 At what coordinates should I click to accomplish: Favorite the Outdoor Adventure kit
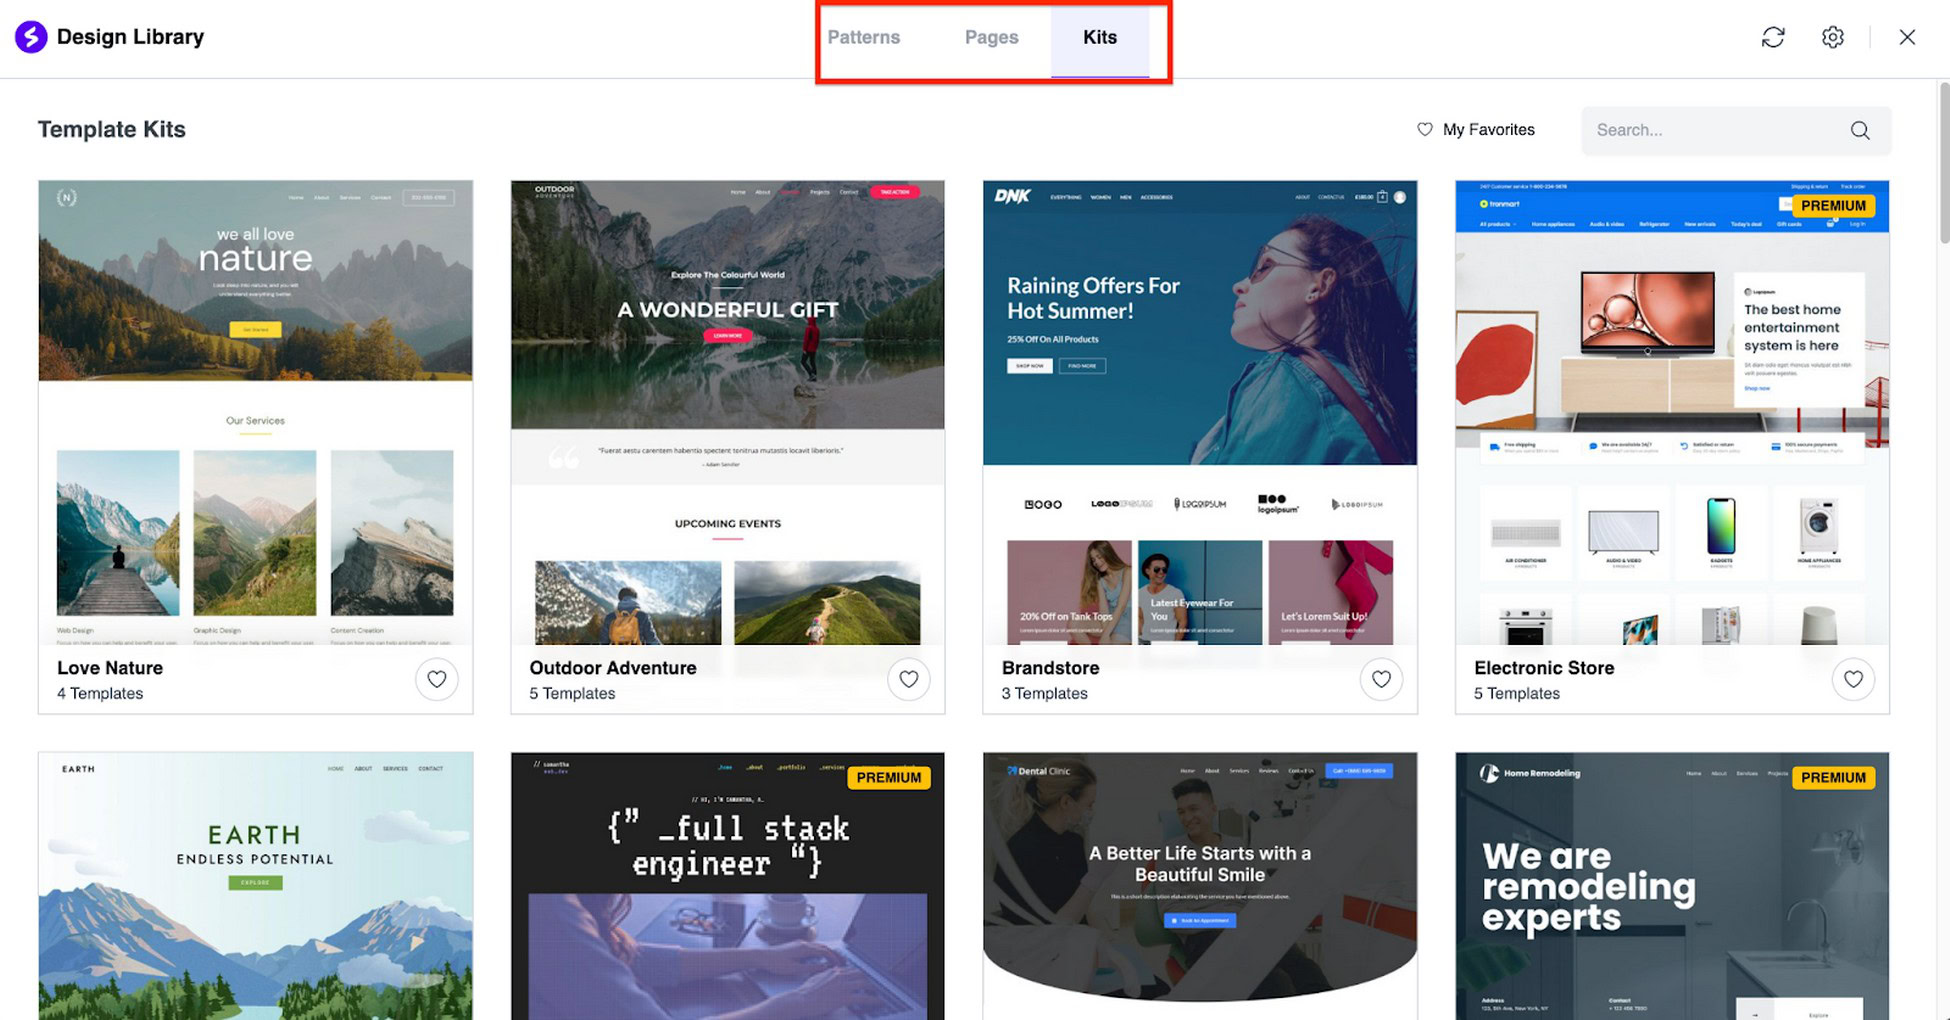[909, 679]
